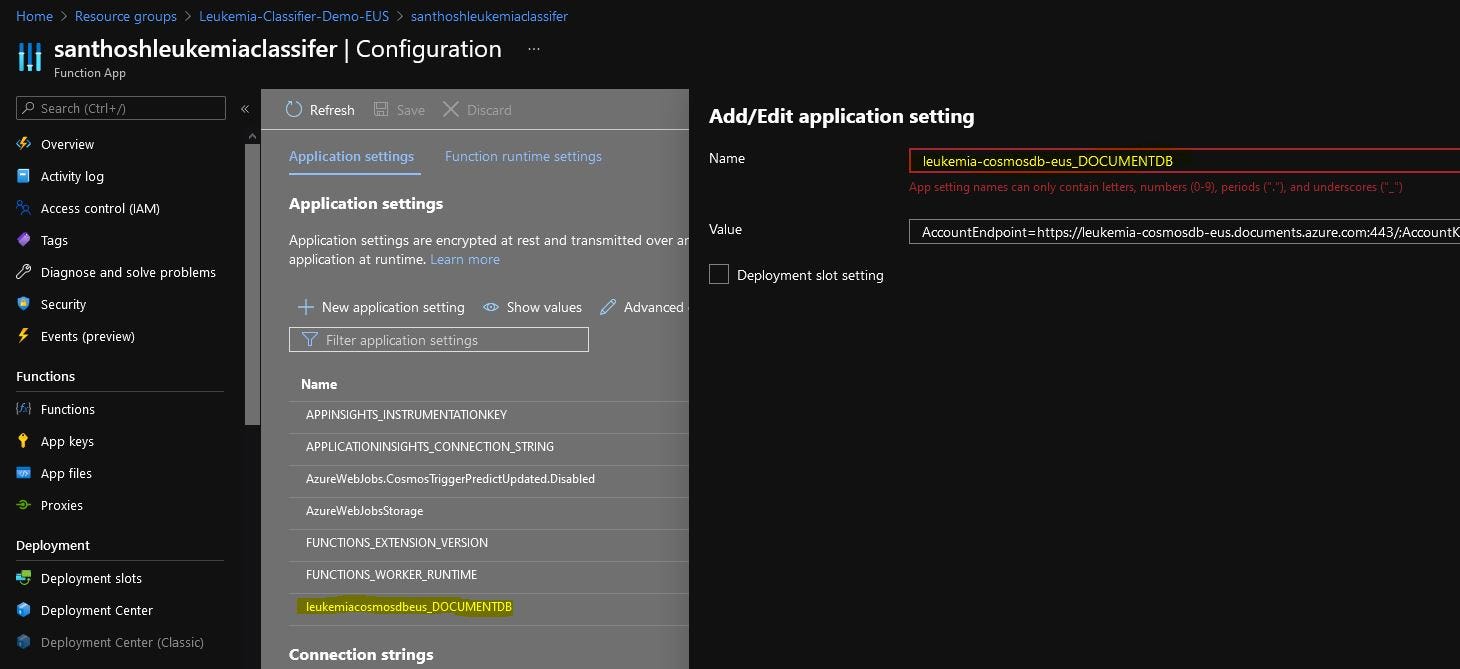Click the Discard X icon

click(x=451, y=109)
